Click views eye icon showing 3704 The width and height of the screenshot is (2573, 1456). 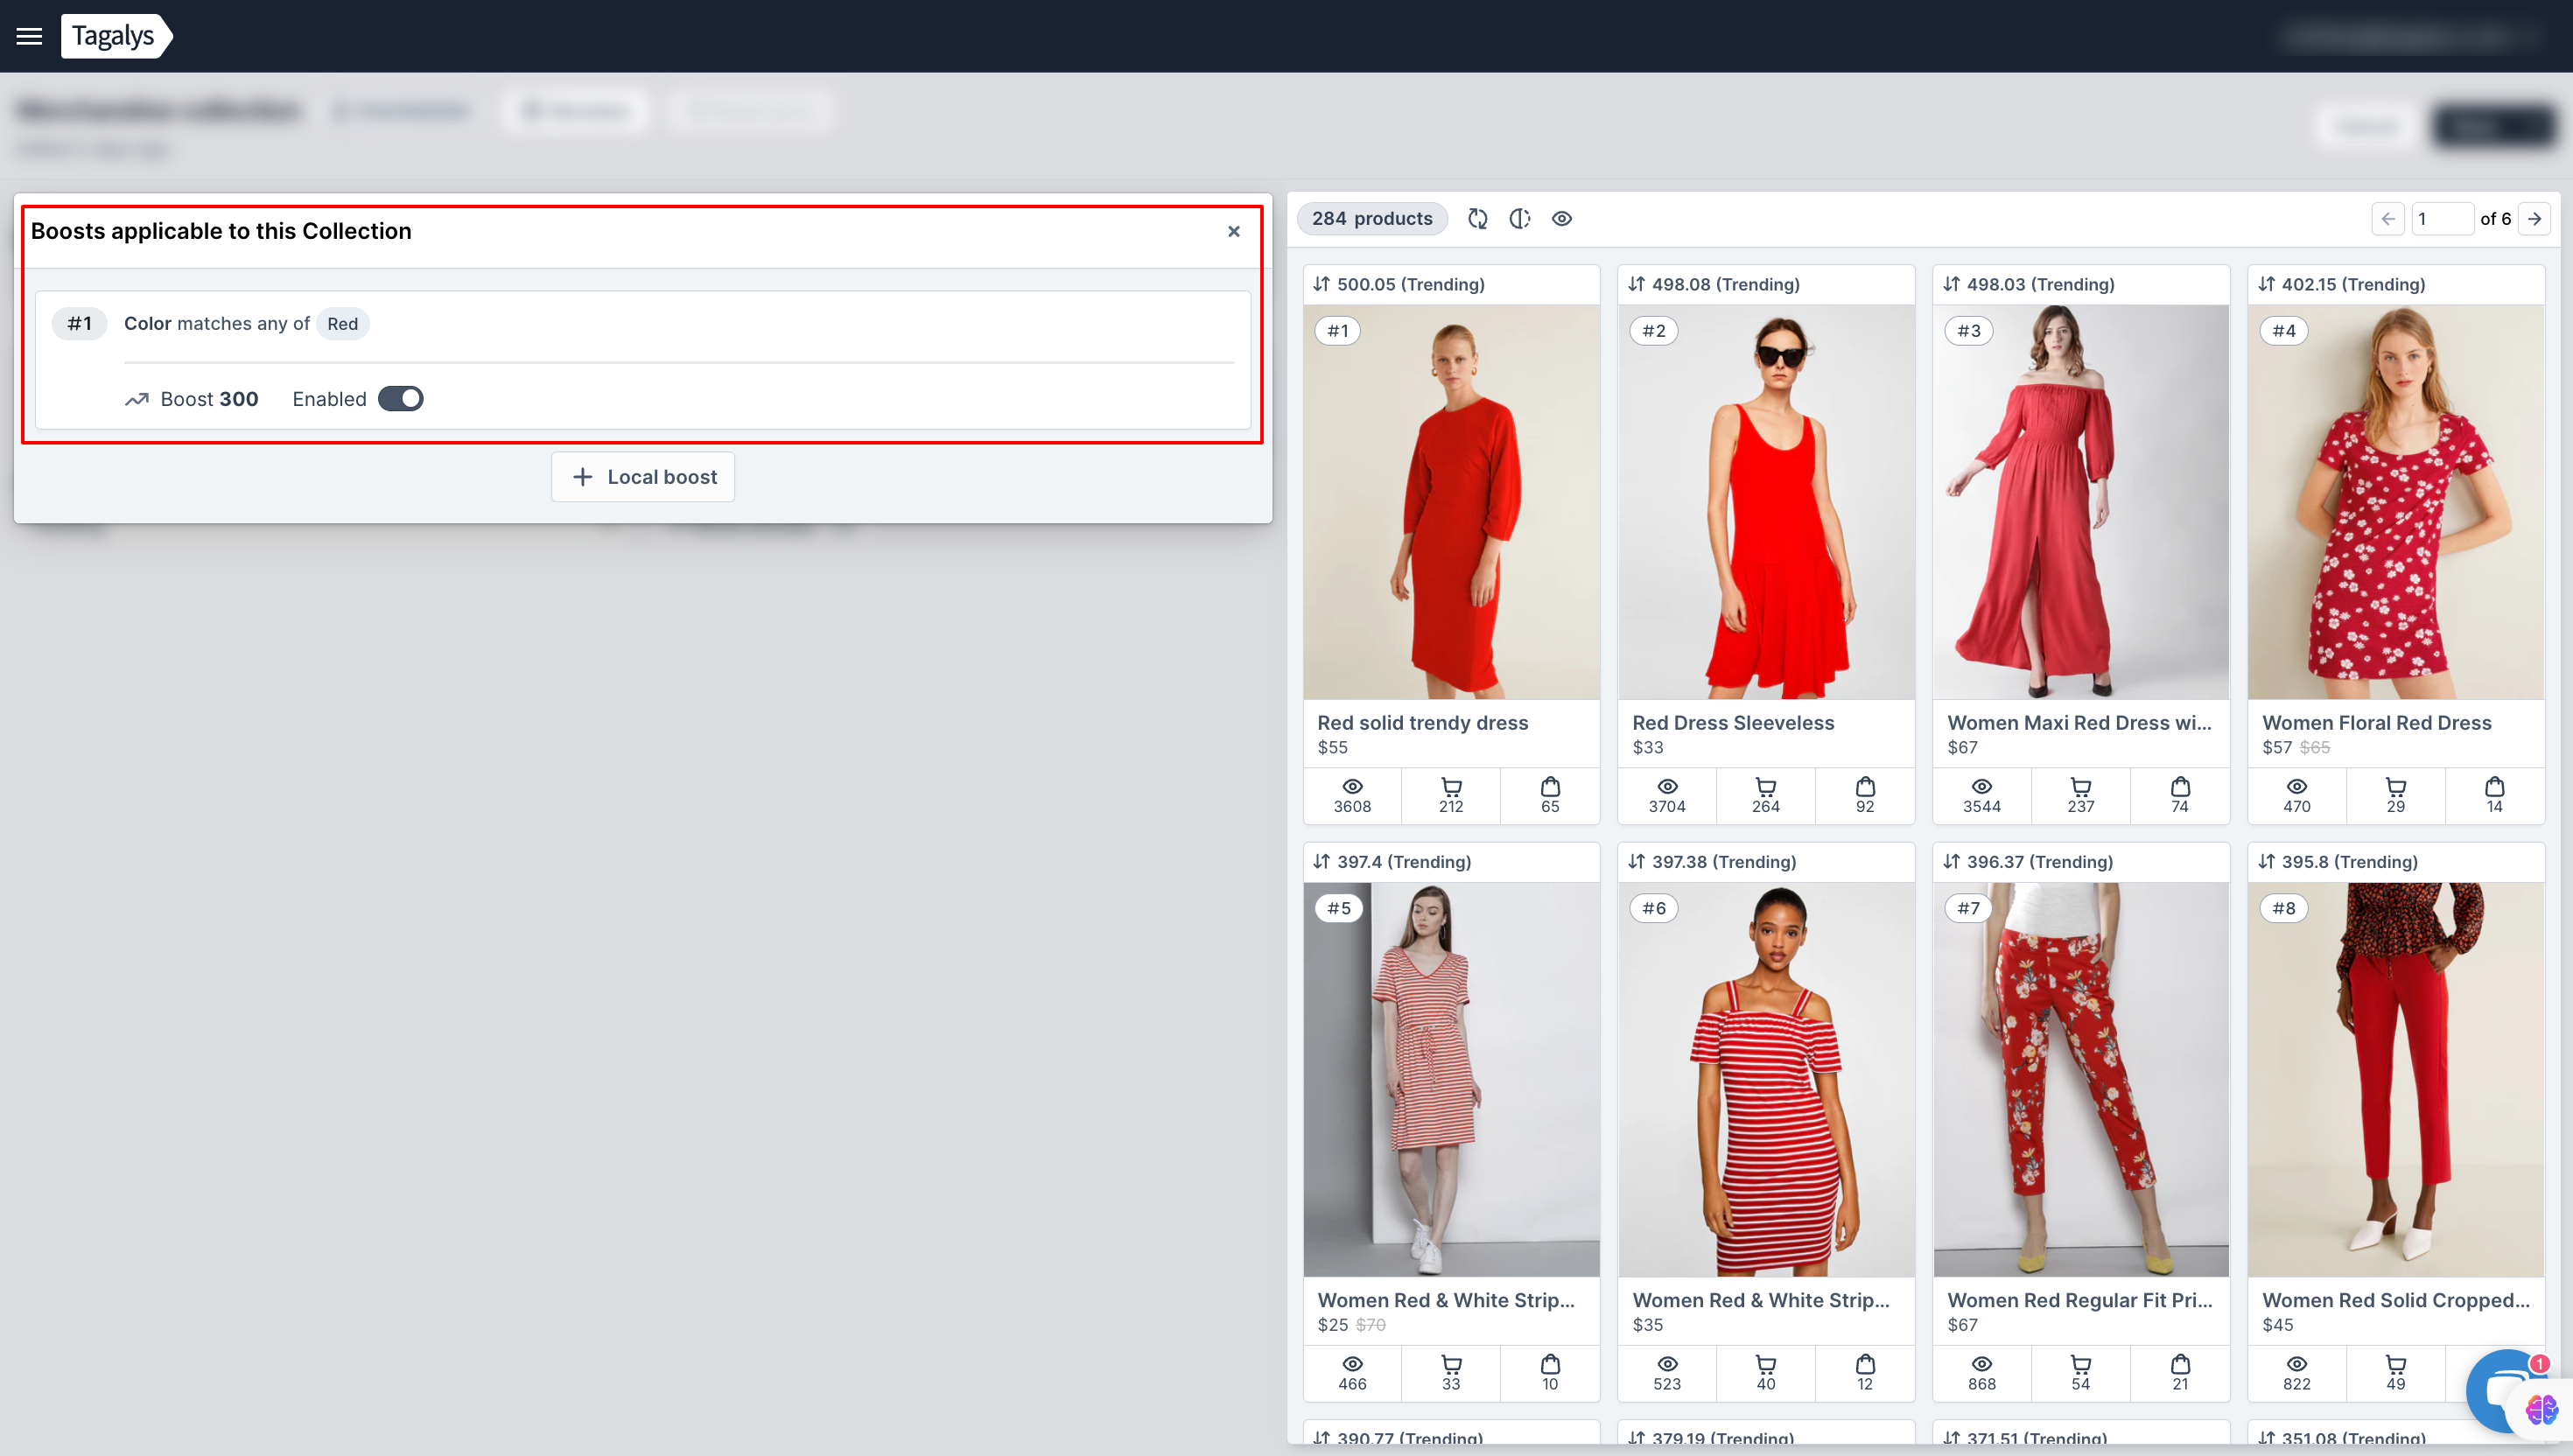[x=1667, y=787]
